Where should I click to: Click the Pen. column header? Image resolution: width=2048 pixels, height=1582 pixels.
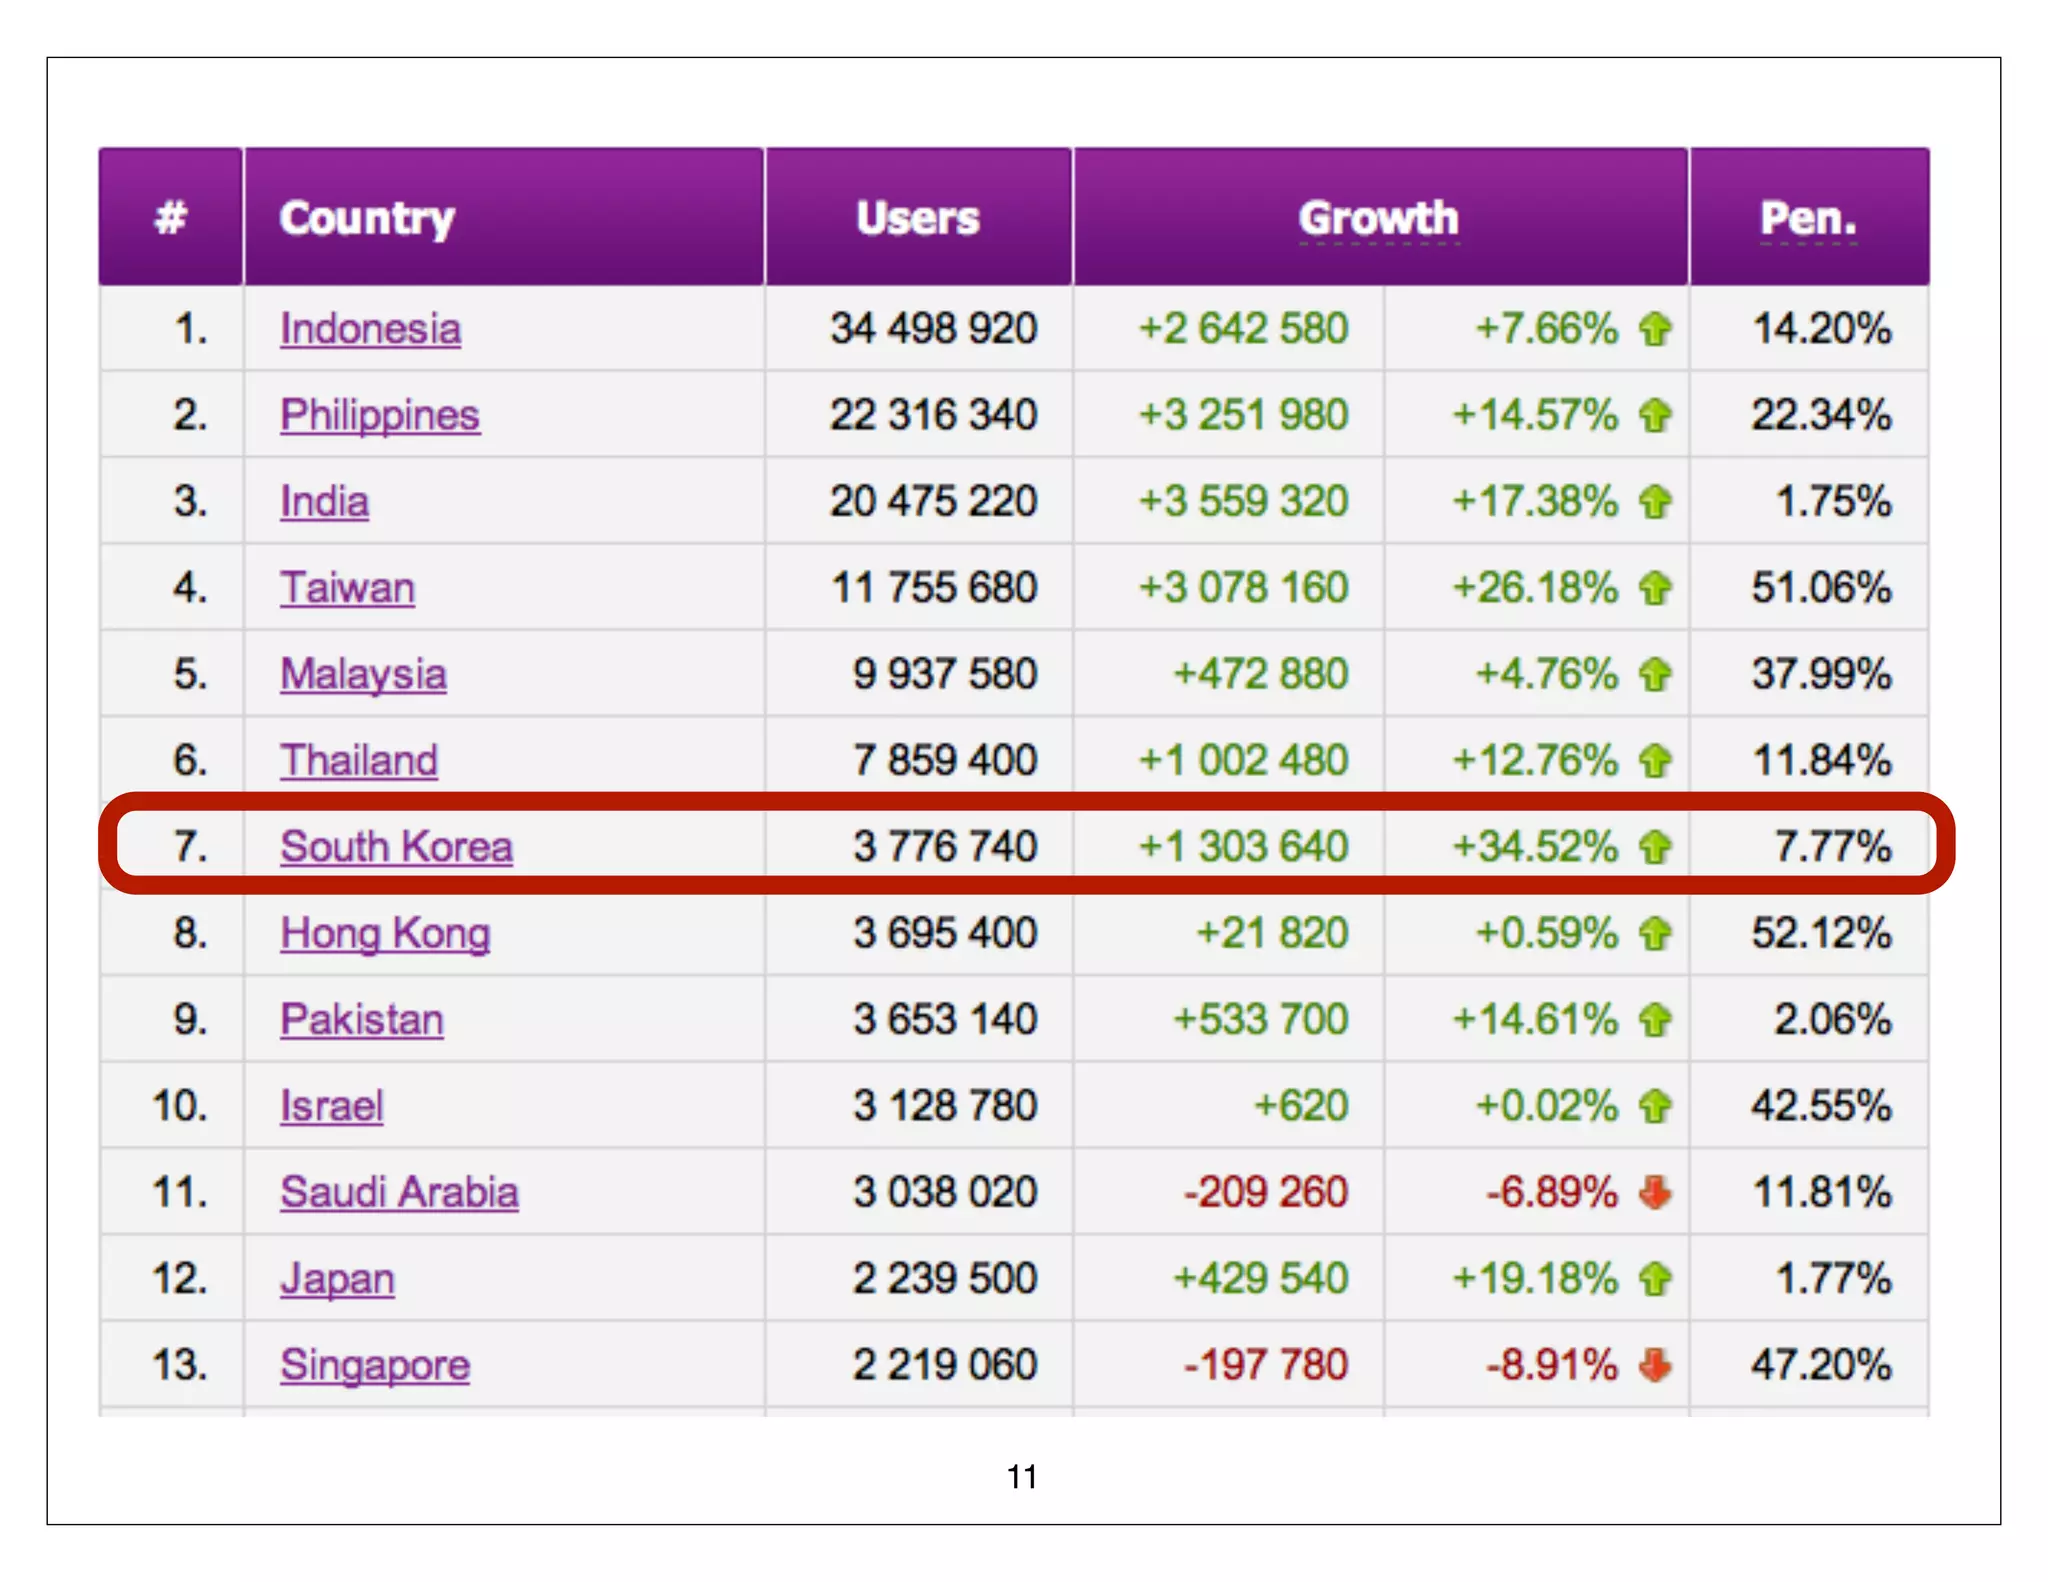pyautogui.click(x=1807, y=218)
